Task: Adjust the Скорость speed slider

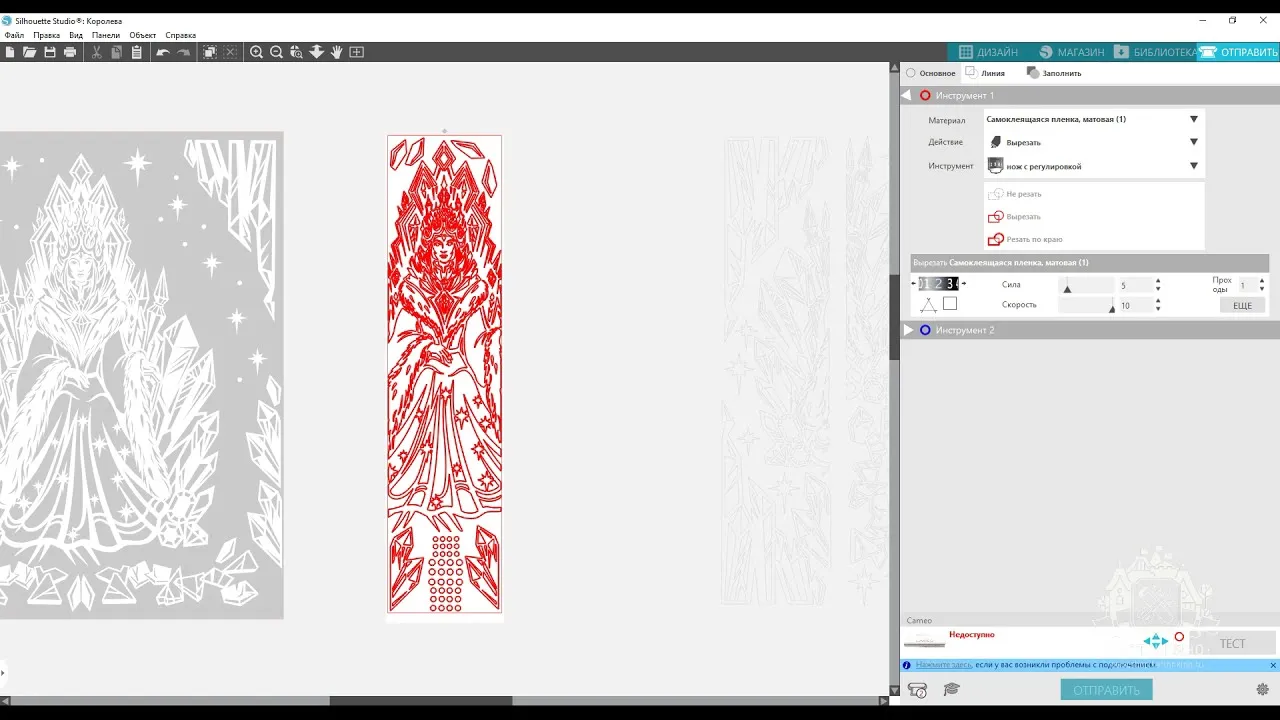Action: point(1085,305)
